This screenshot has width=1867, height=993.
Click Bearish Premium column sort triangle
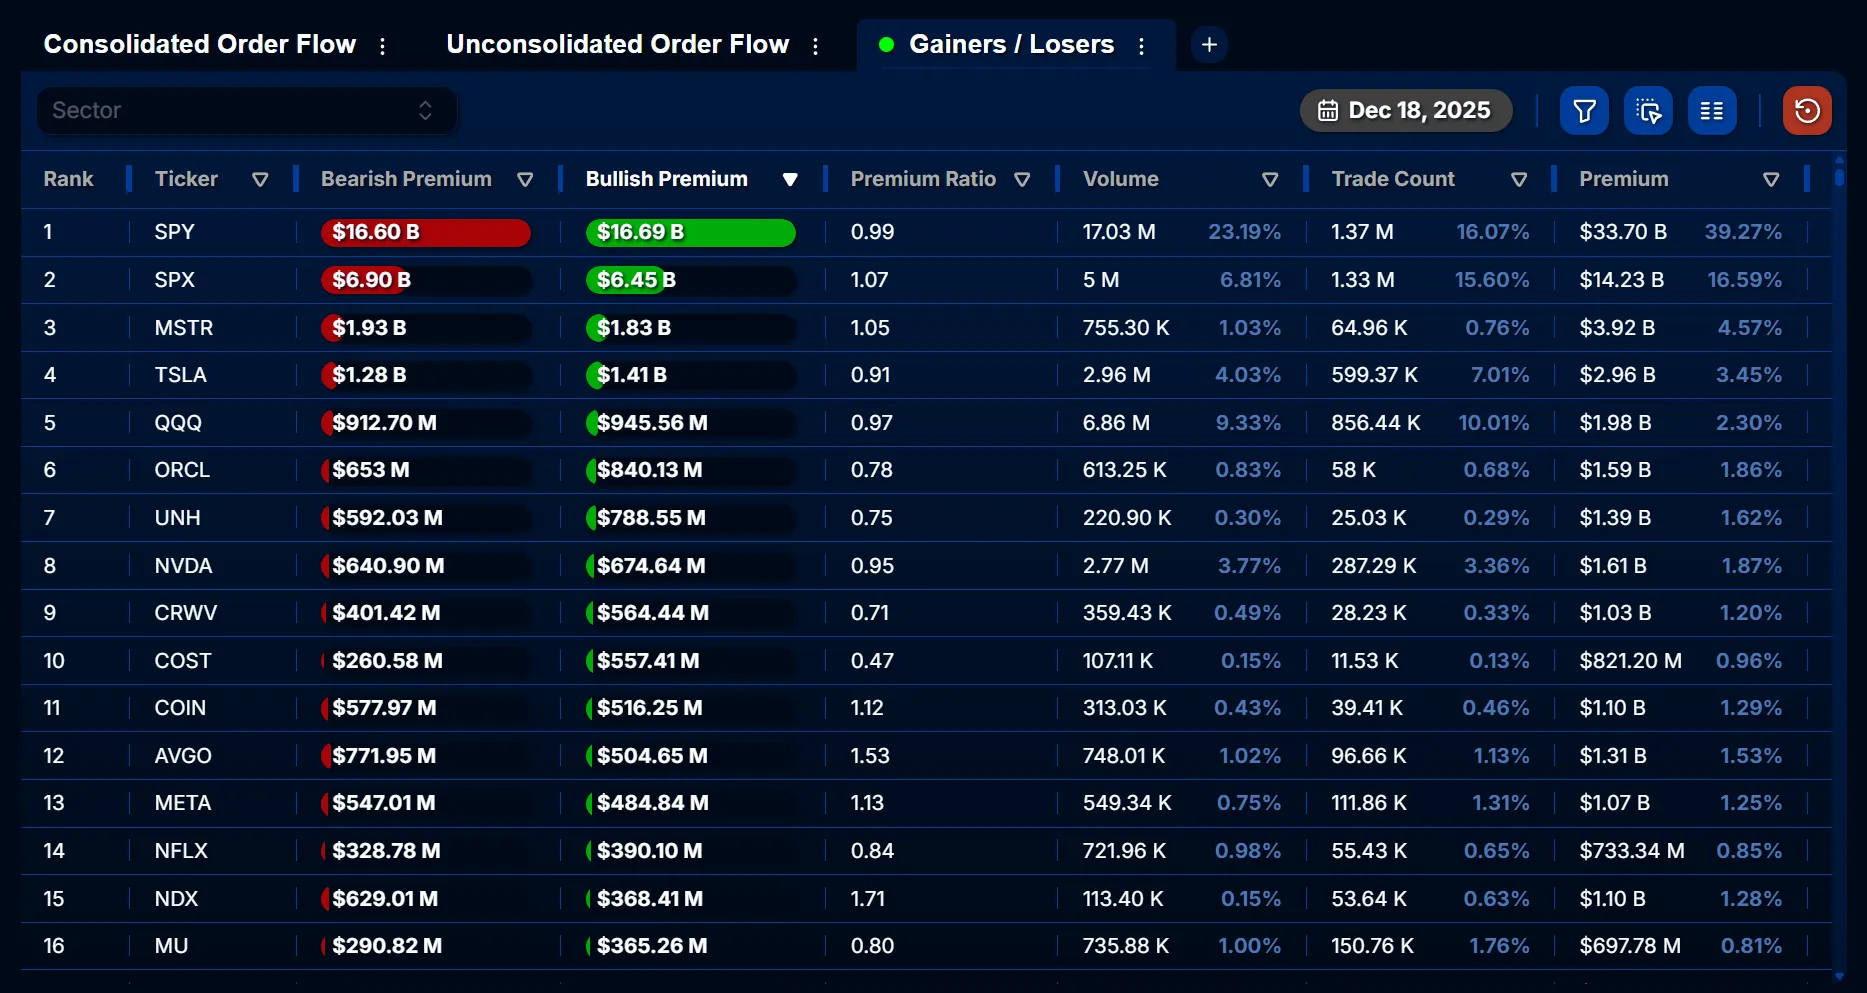[525, 180]
